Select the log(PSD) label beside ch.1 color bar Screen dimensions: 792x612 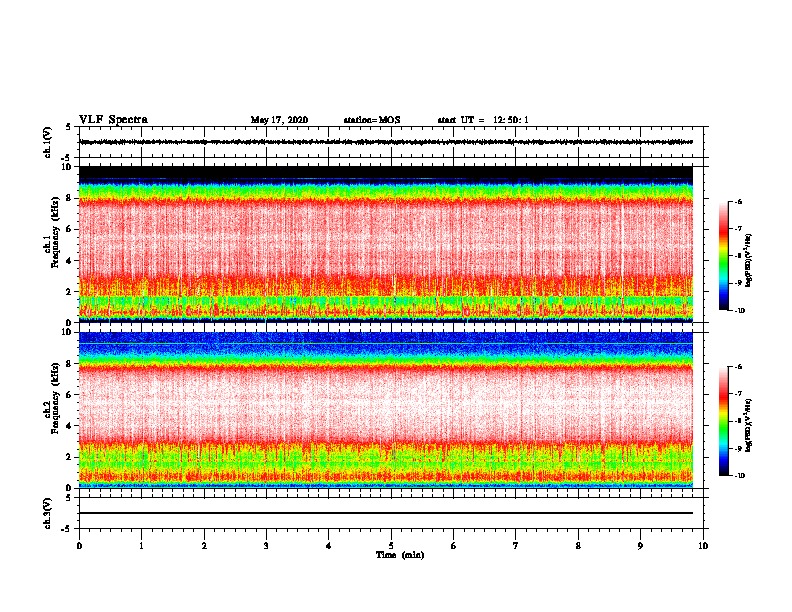749,261
